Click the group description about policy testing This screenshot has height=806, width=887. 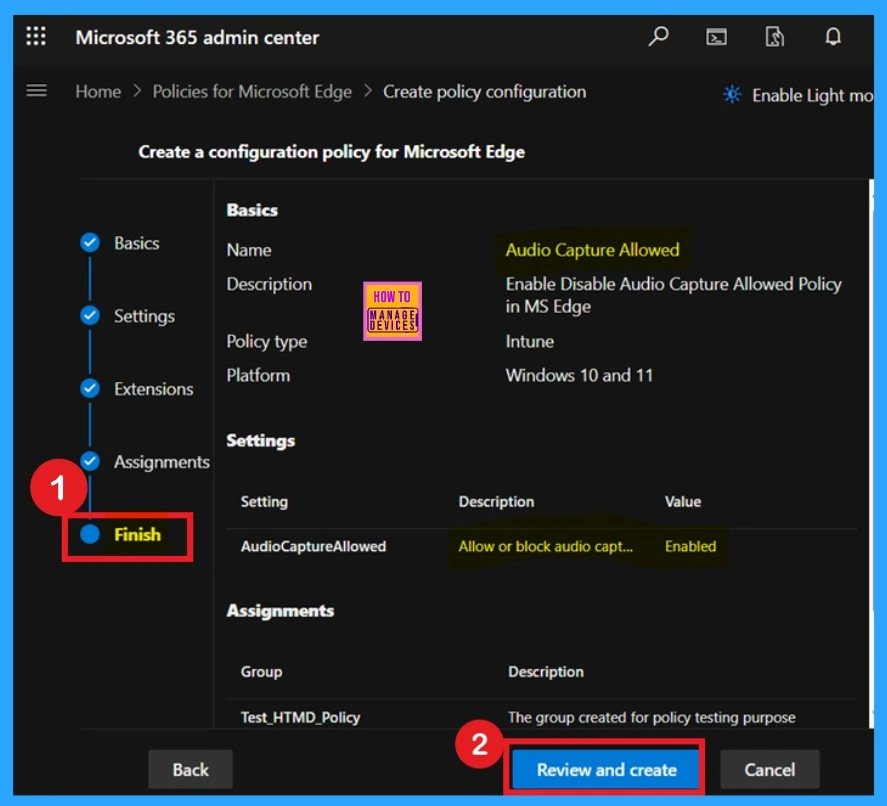(x=652, y=717)
